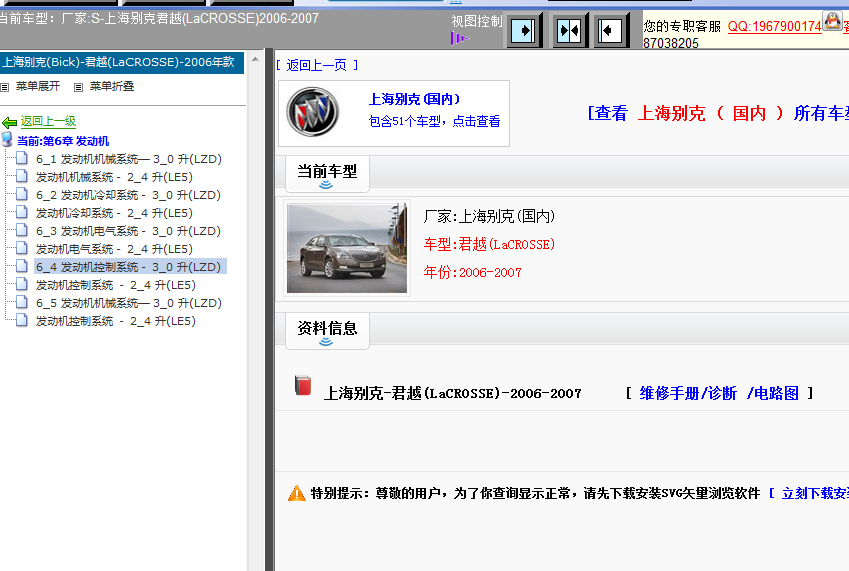Click page icon beside 6_2 cooling system item
Screen dimensions: 849x571
22,194
